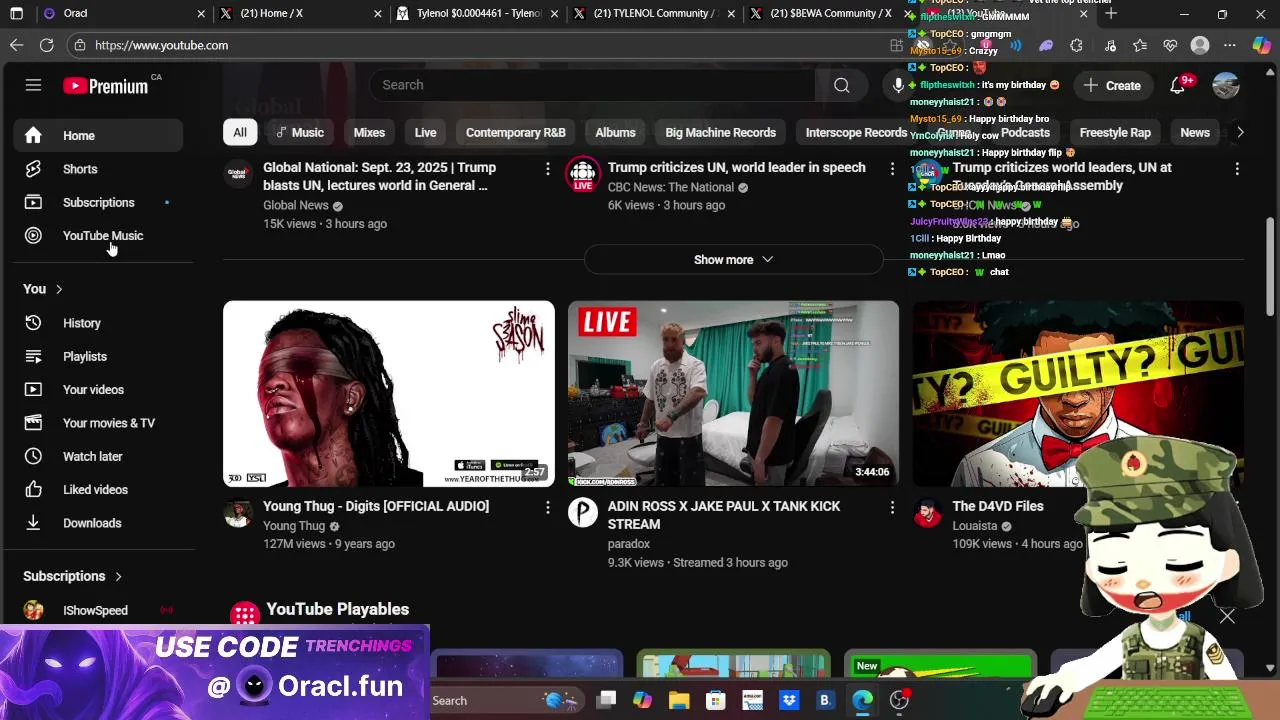Open the browser Favorites list icon
The height and width of the screenshot is (720, 1280).
click(x=1141, y=45)
